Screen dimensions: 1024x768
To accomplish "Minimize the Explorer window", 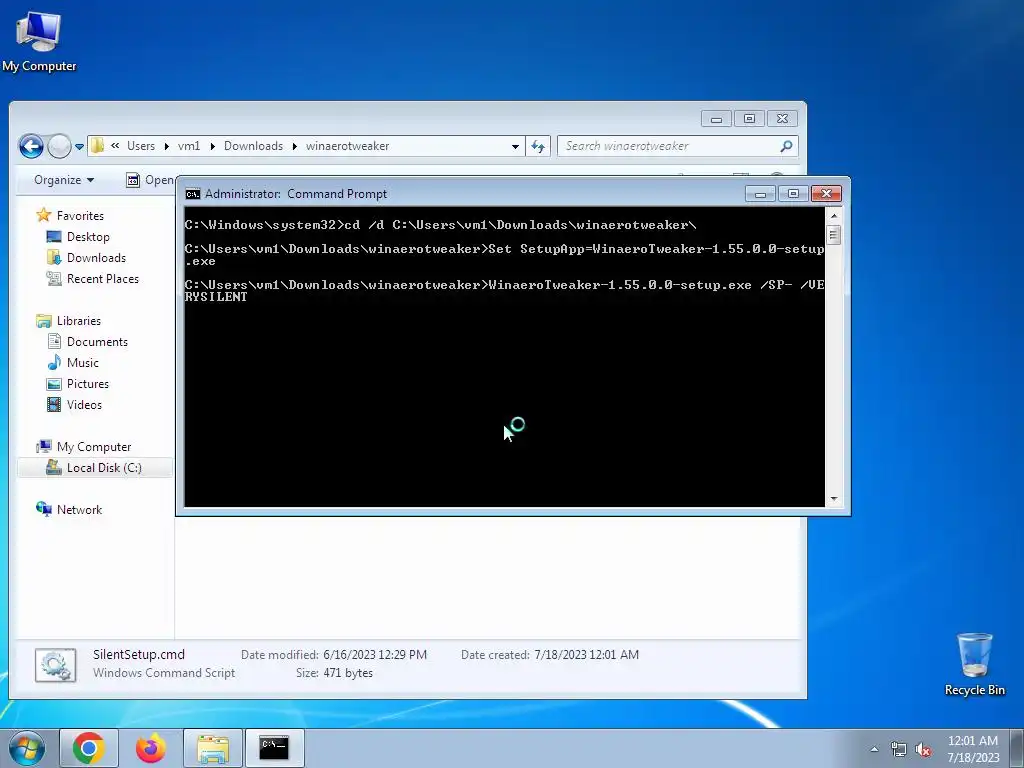I will point(716,118).
